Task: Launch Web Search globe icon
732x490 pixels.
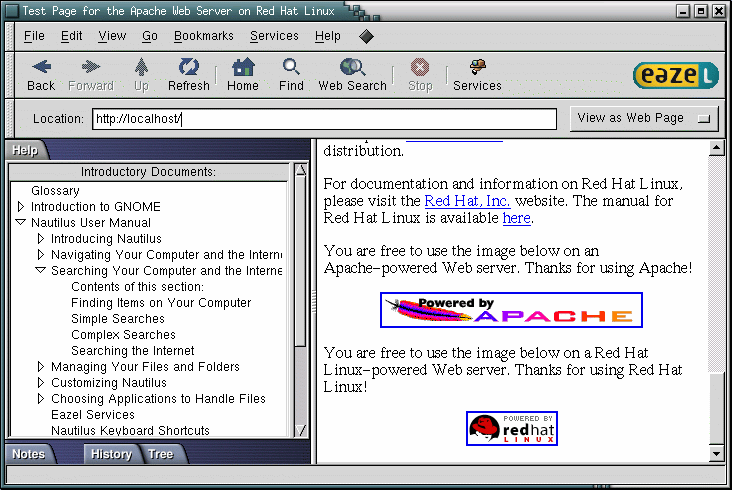Action: pos(352,67)
